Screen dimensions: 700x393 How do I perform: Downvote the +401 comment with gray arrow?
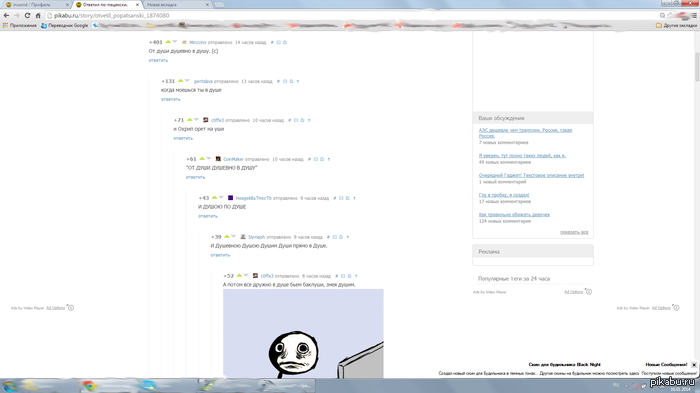point(175,42)
